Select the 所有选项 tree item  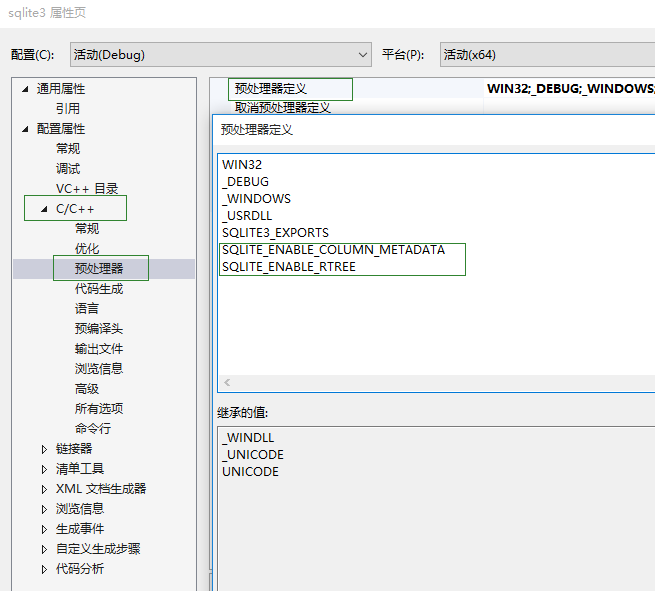pos(99,408)
